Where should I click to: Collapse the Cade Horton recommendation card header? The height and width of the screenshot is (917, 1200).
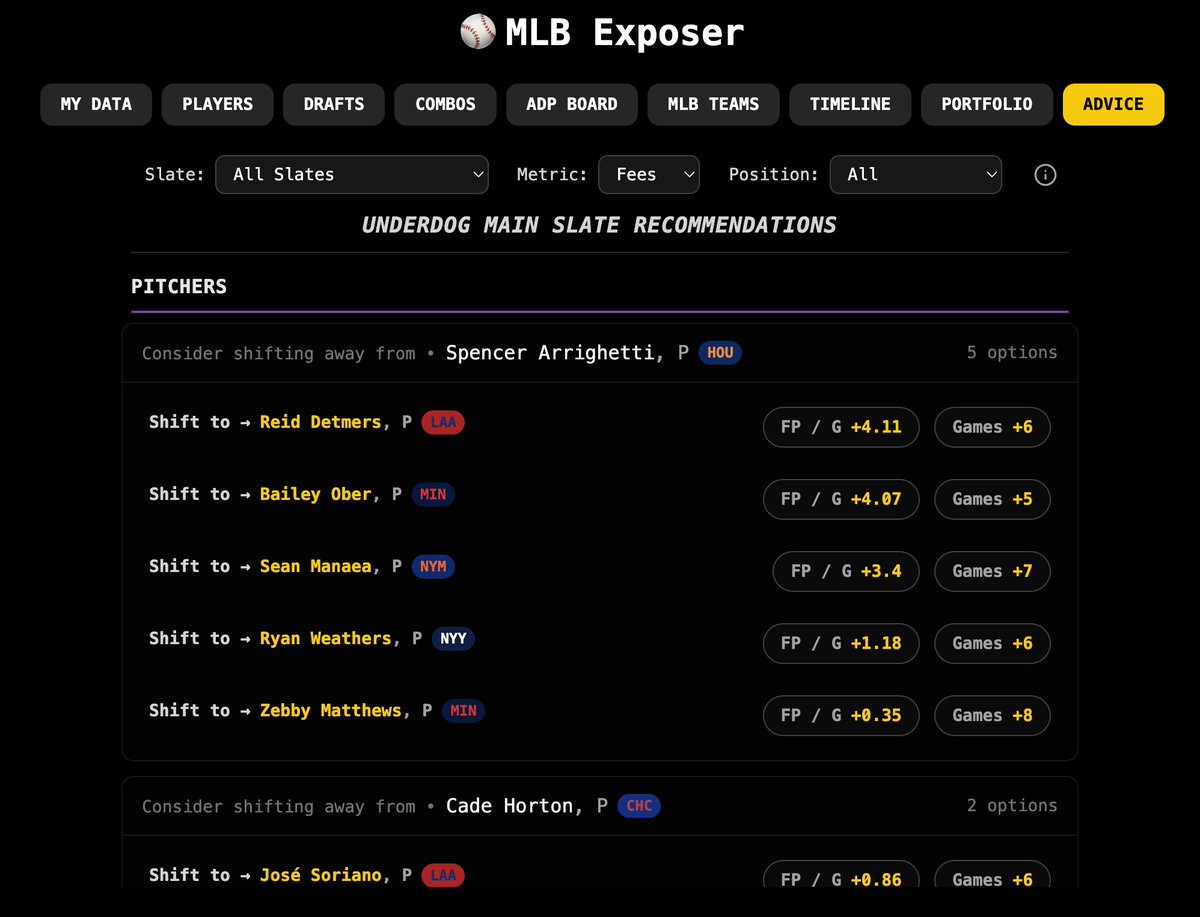600,806
